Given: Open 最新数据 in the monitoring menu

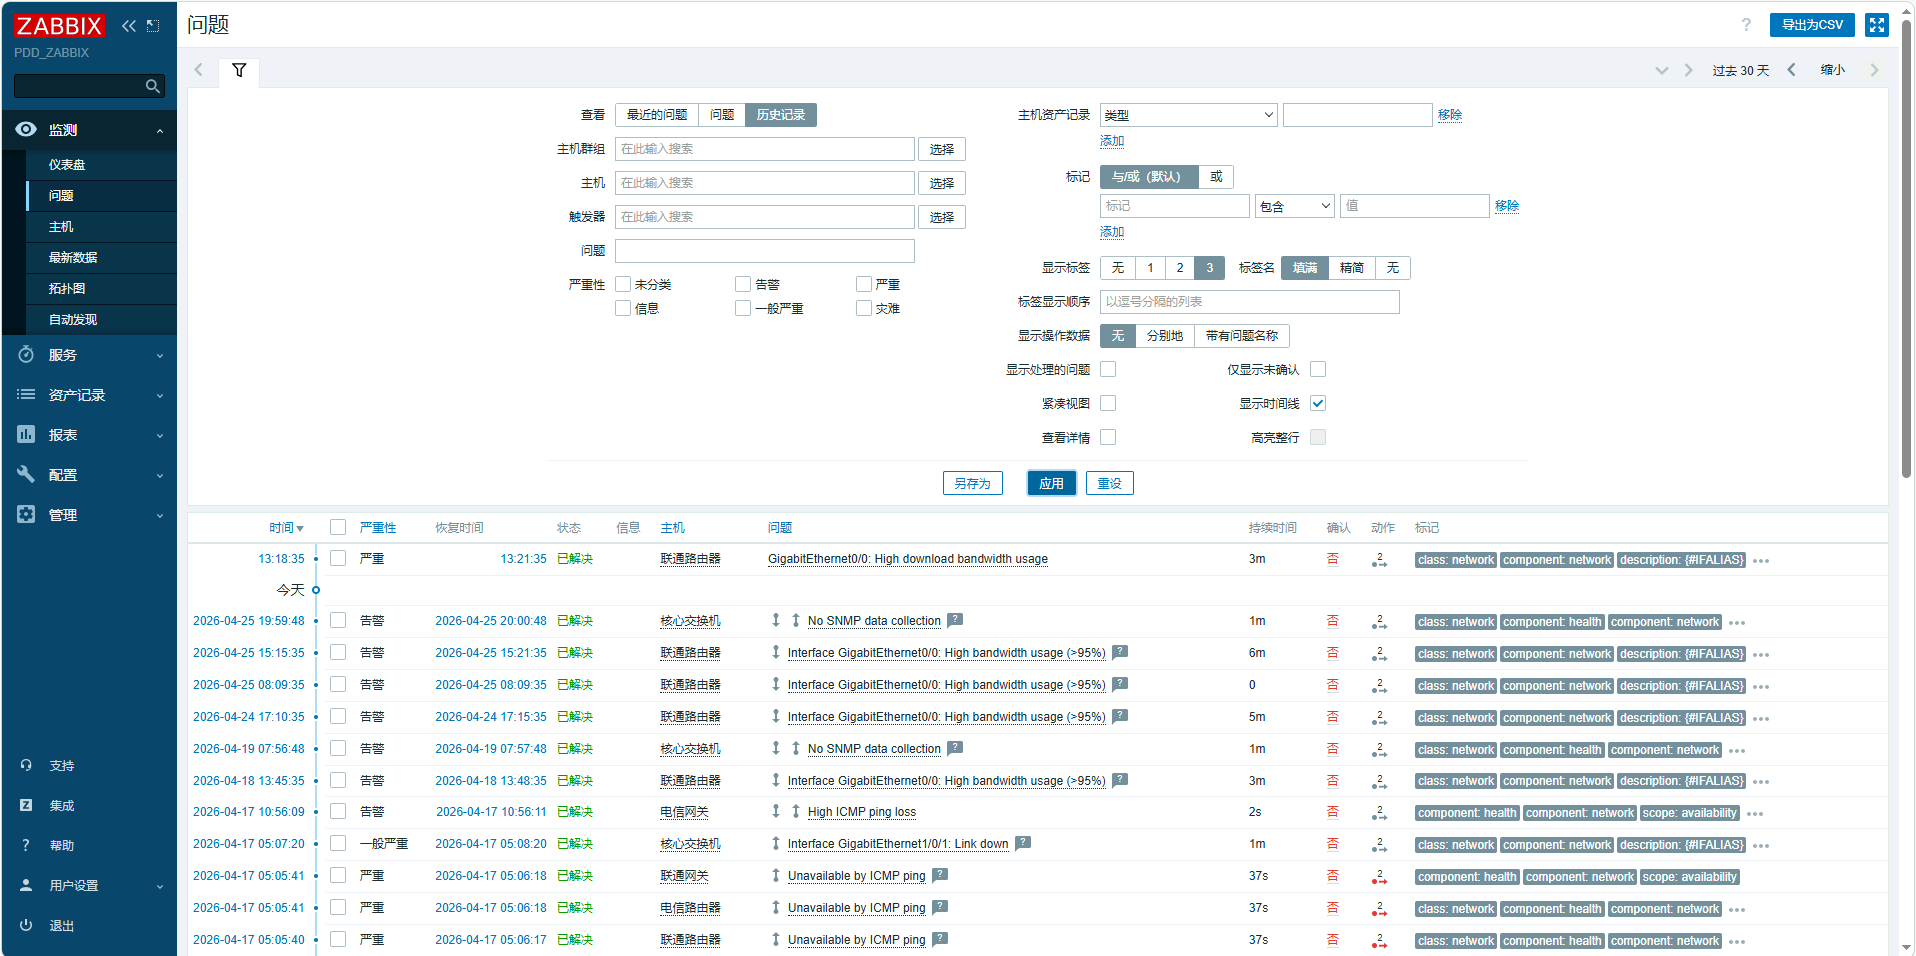Looking at the screenshot, I should 73,258.
